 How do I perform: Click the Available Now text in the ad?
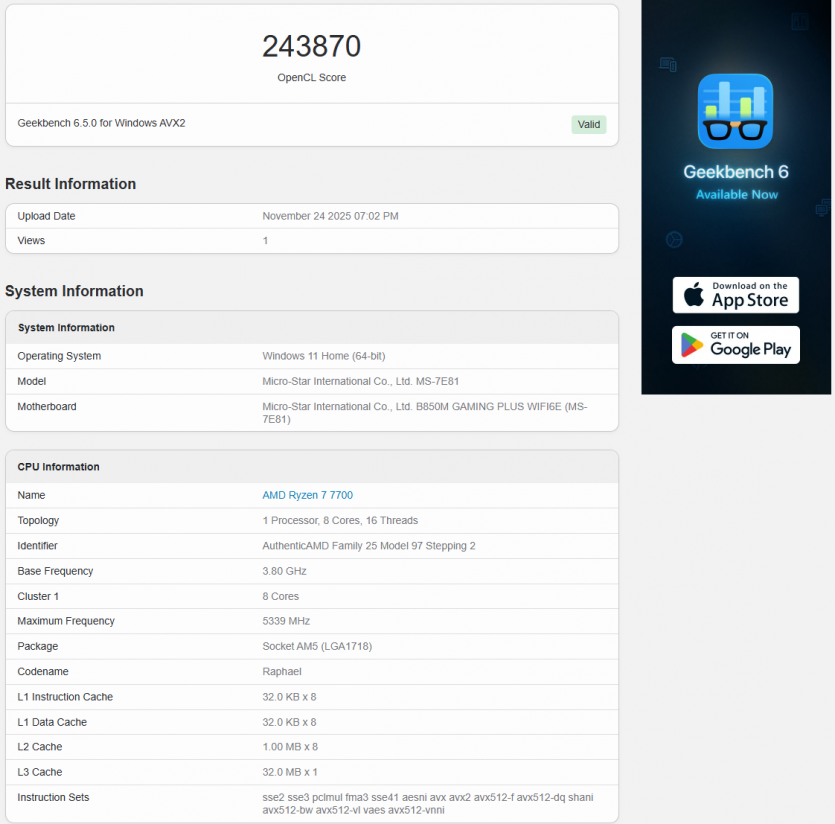[736, 194]
